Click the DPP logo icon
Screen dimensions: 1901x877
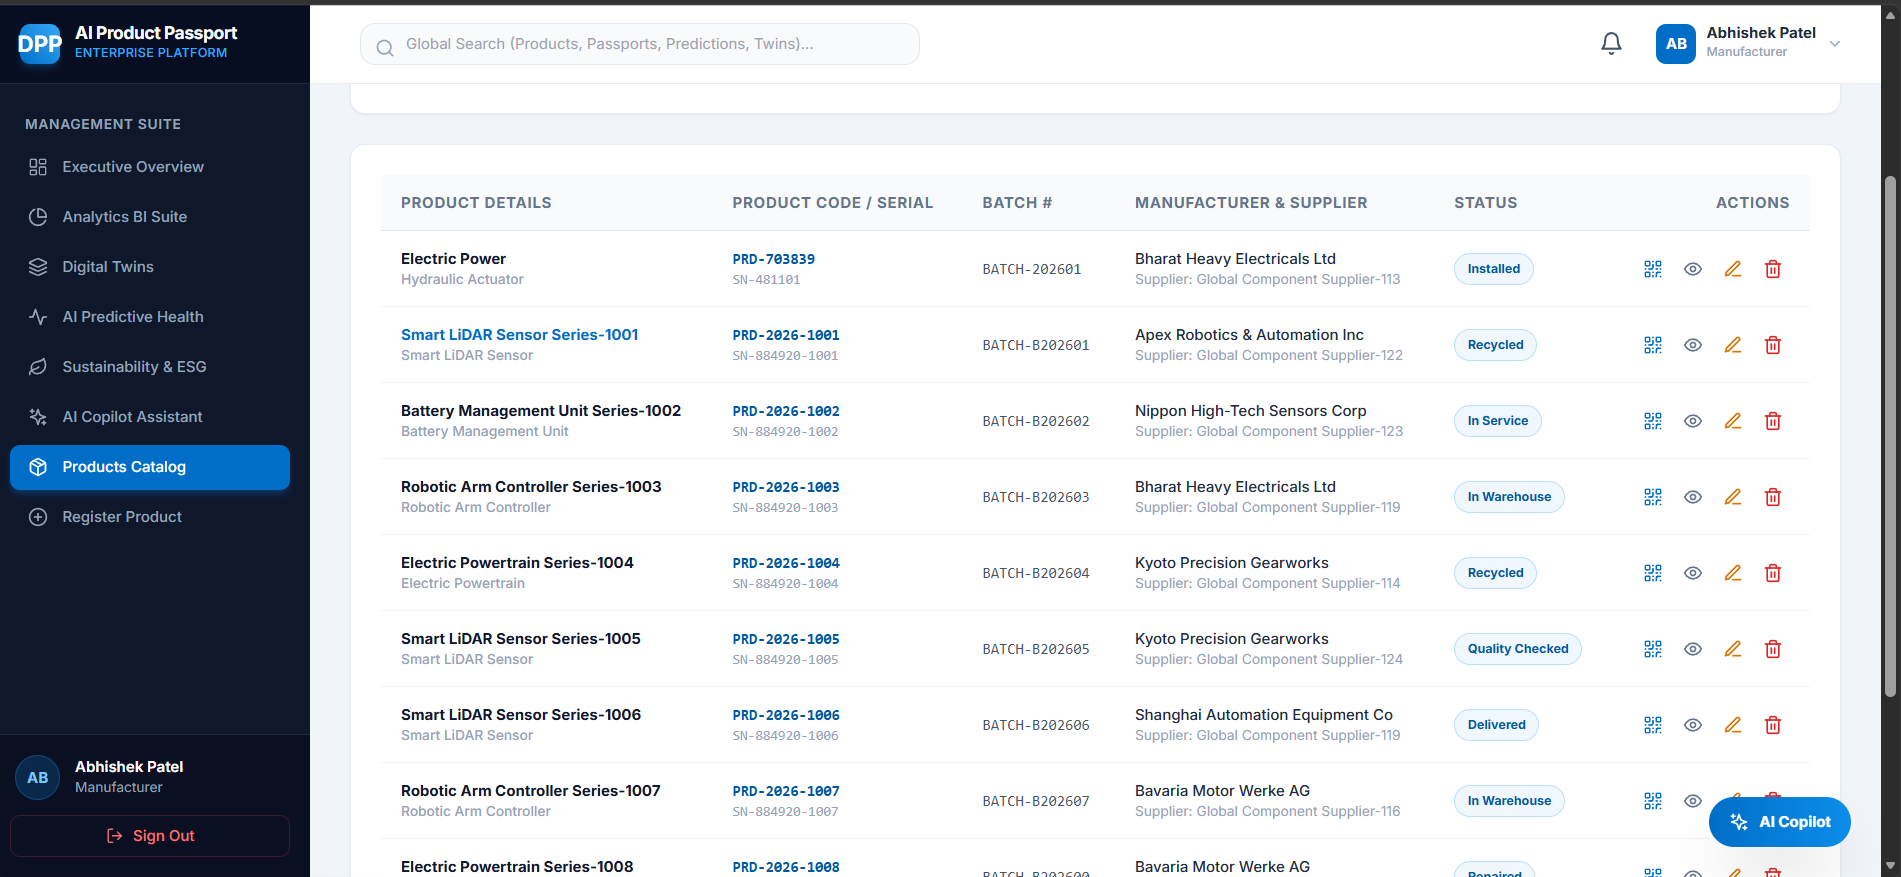(x=40, y=44)
